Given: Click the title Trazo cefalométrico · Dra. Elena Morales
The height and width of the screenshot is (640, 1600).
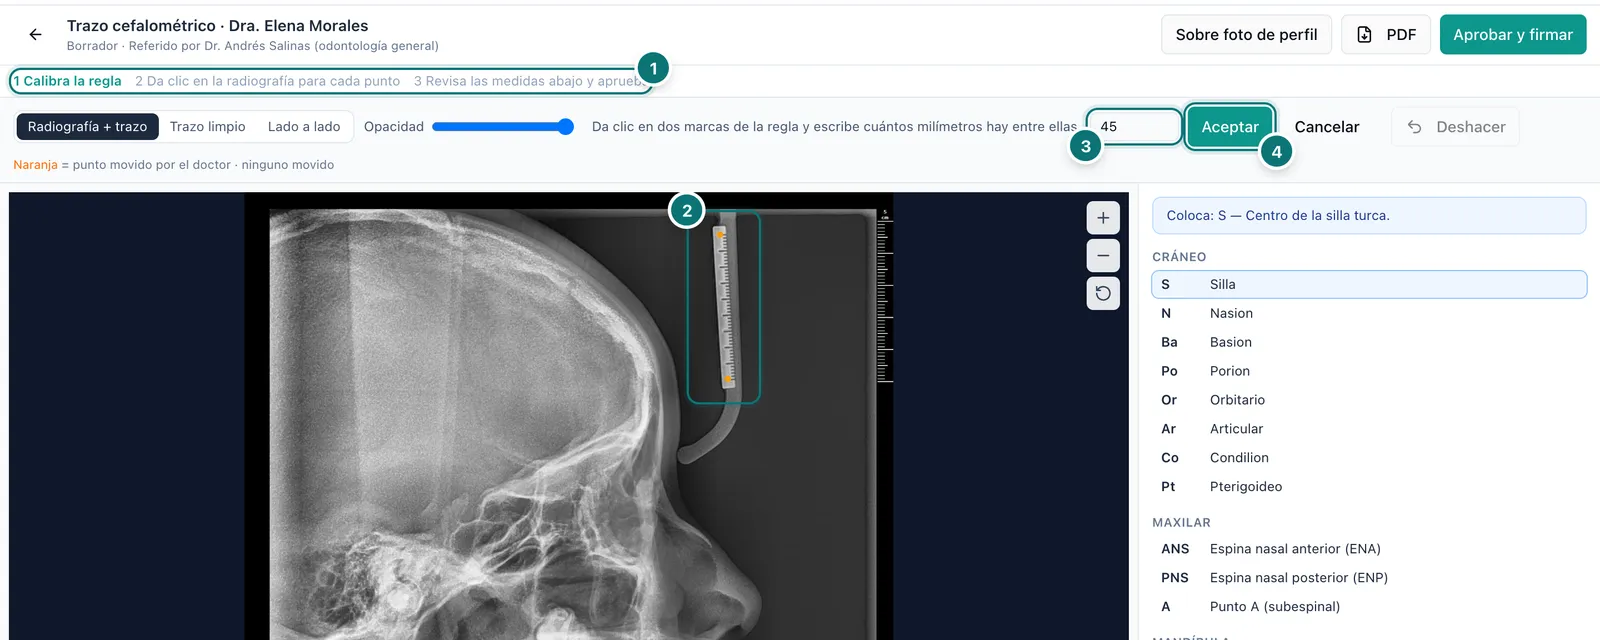Looking at the screenshot, I should click(x=217, y=26).
